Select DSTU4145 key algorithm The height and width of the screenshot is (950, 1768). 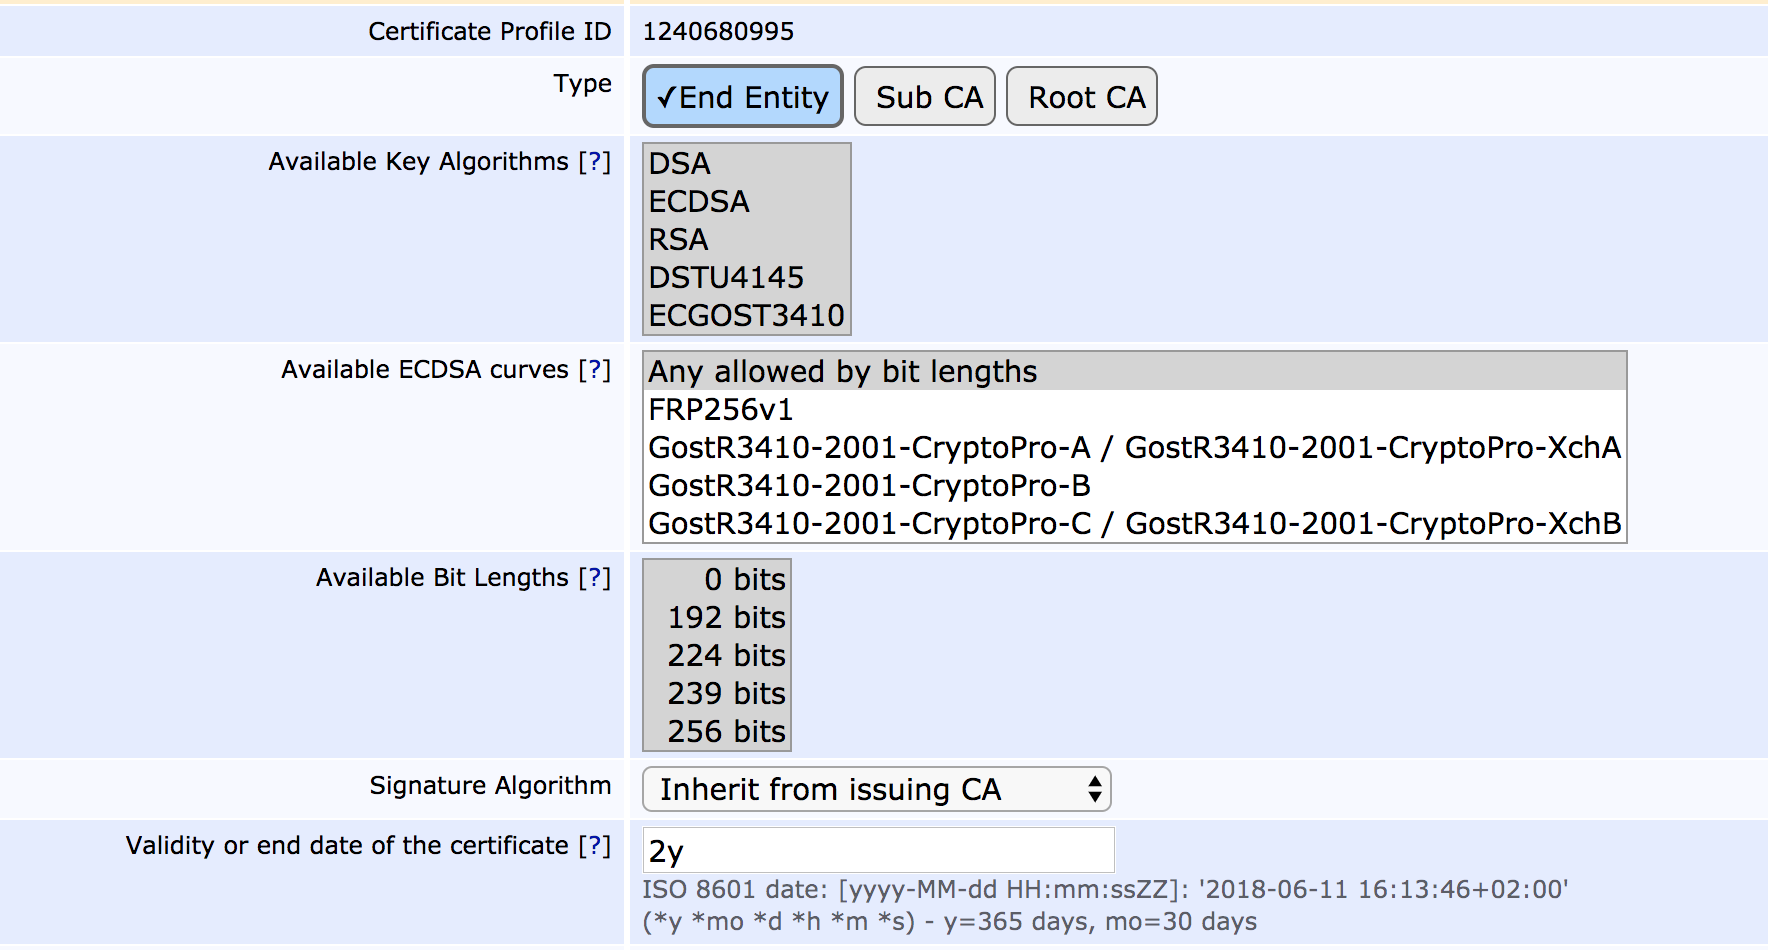point(746,278)
